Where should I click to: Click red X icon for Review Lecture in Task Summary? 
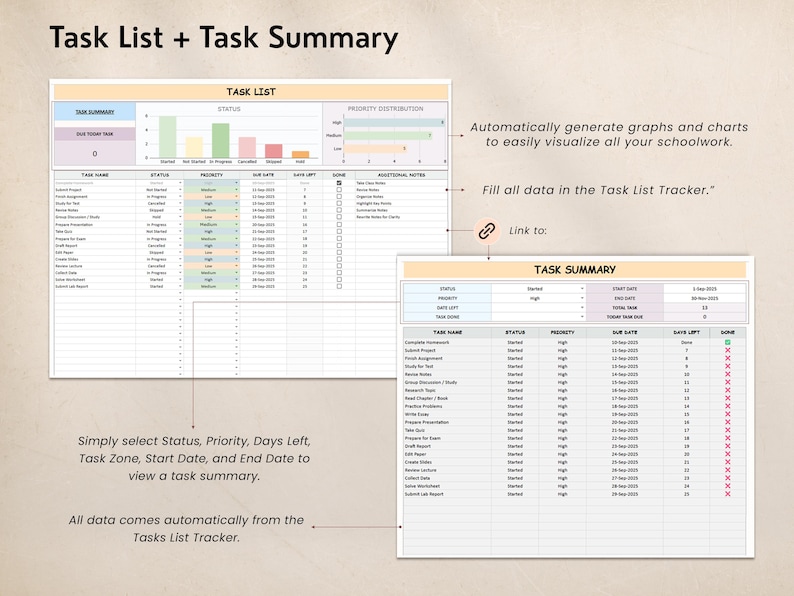click(x=728, y=470)
